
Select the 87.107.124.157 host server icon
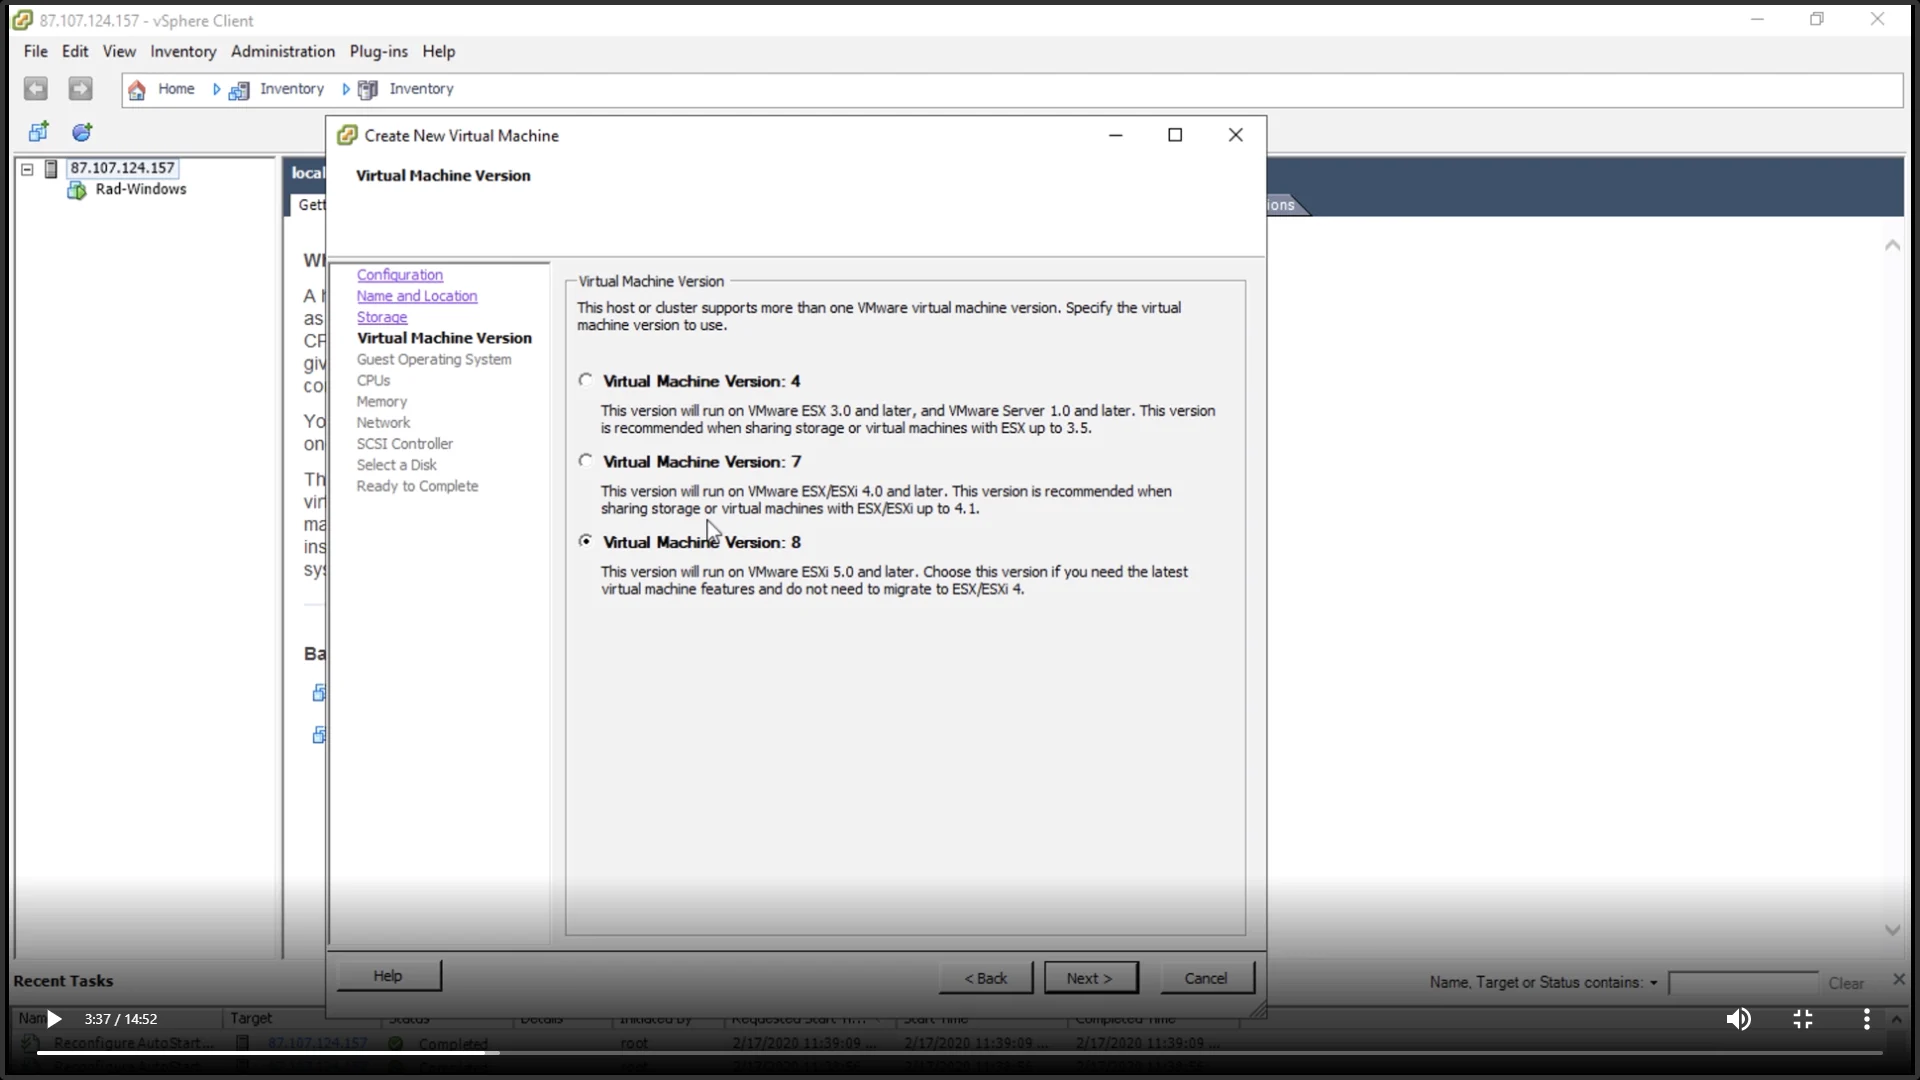[x=51, y=169]
